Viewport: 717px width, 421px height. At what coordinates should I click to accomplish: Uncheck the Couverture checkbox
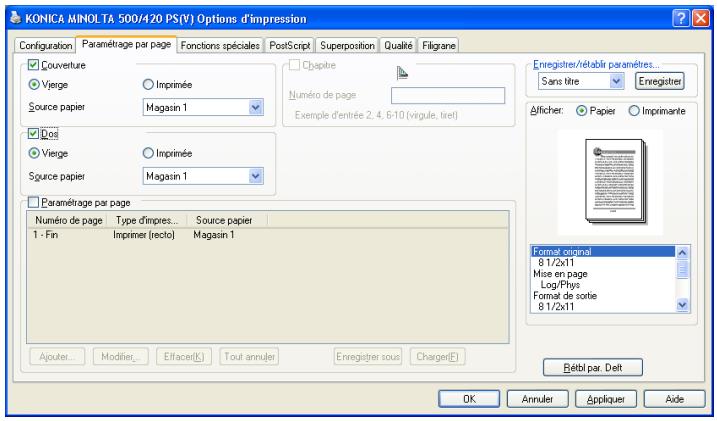click(33, 65)
